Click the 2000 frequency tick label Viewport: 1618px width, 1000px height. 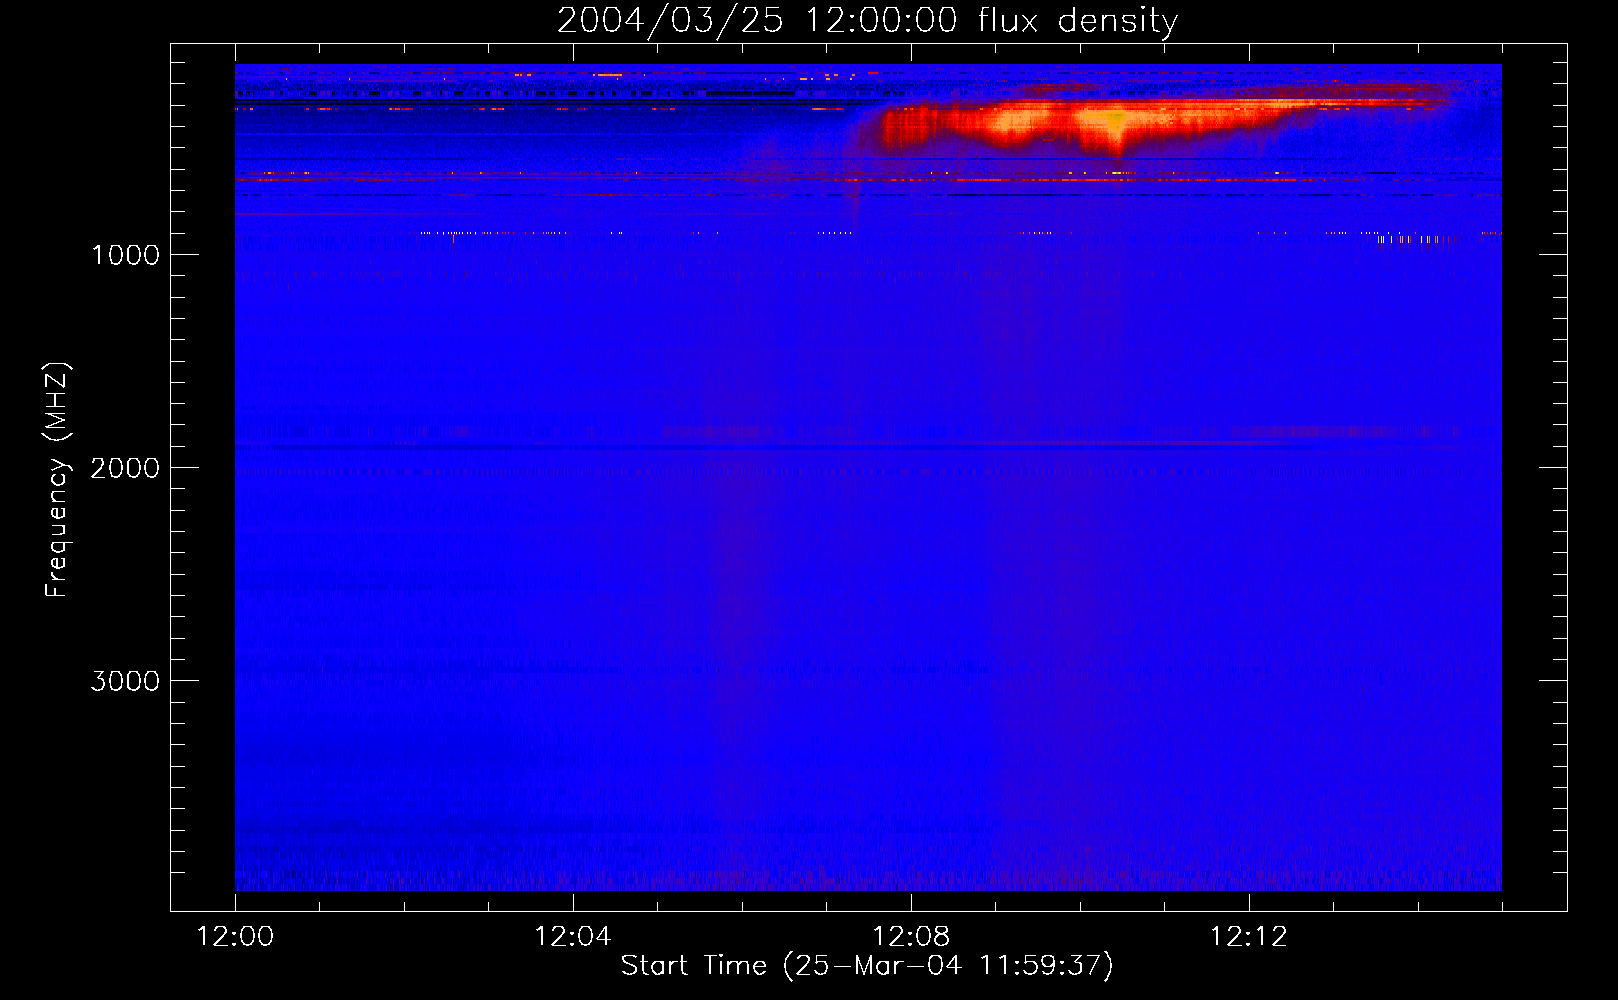pyautogui.click(x=125, y=468)
